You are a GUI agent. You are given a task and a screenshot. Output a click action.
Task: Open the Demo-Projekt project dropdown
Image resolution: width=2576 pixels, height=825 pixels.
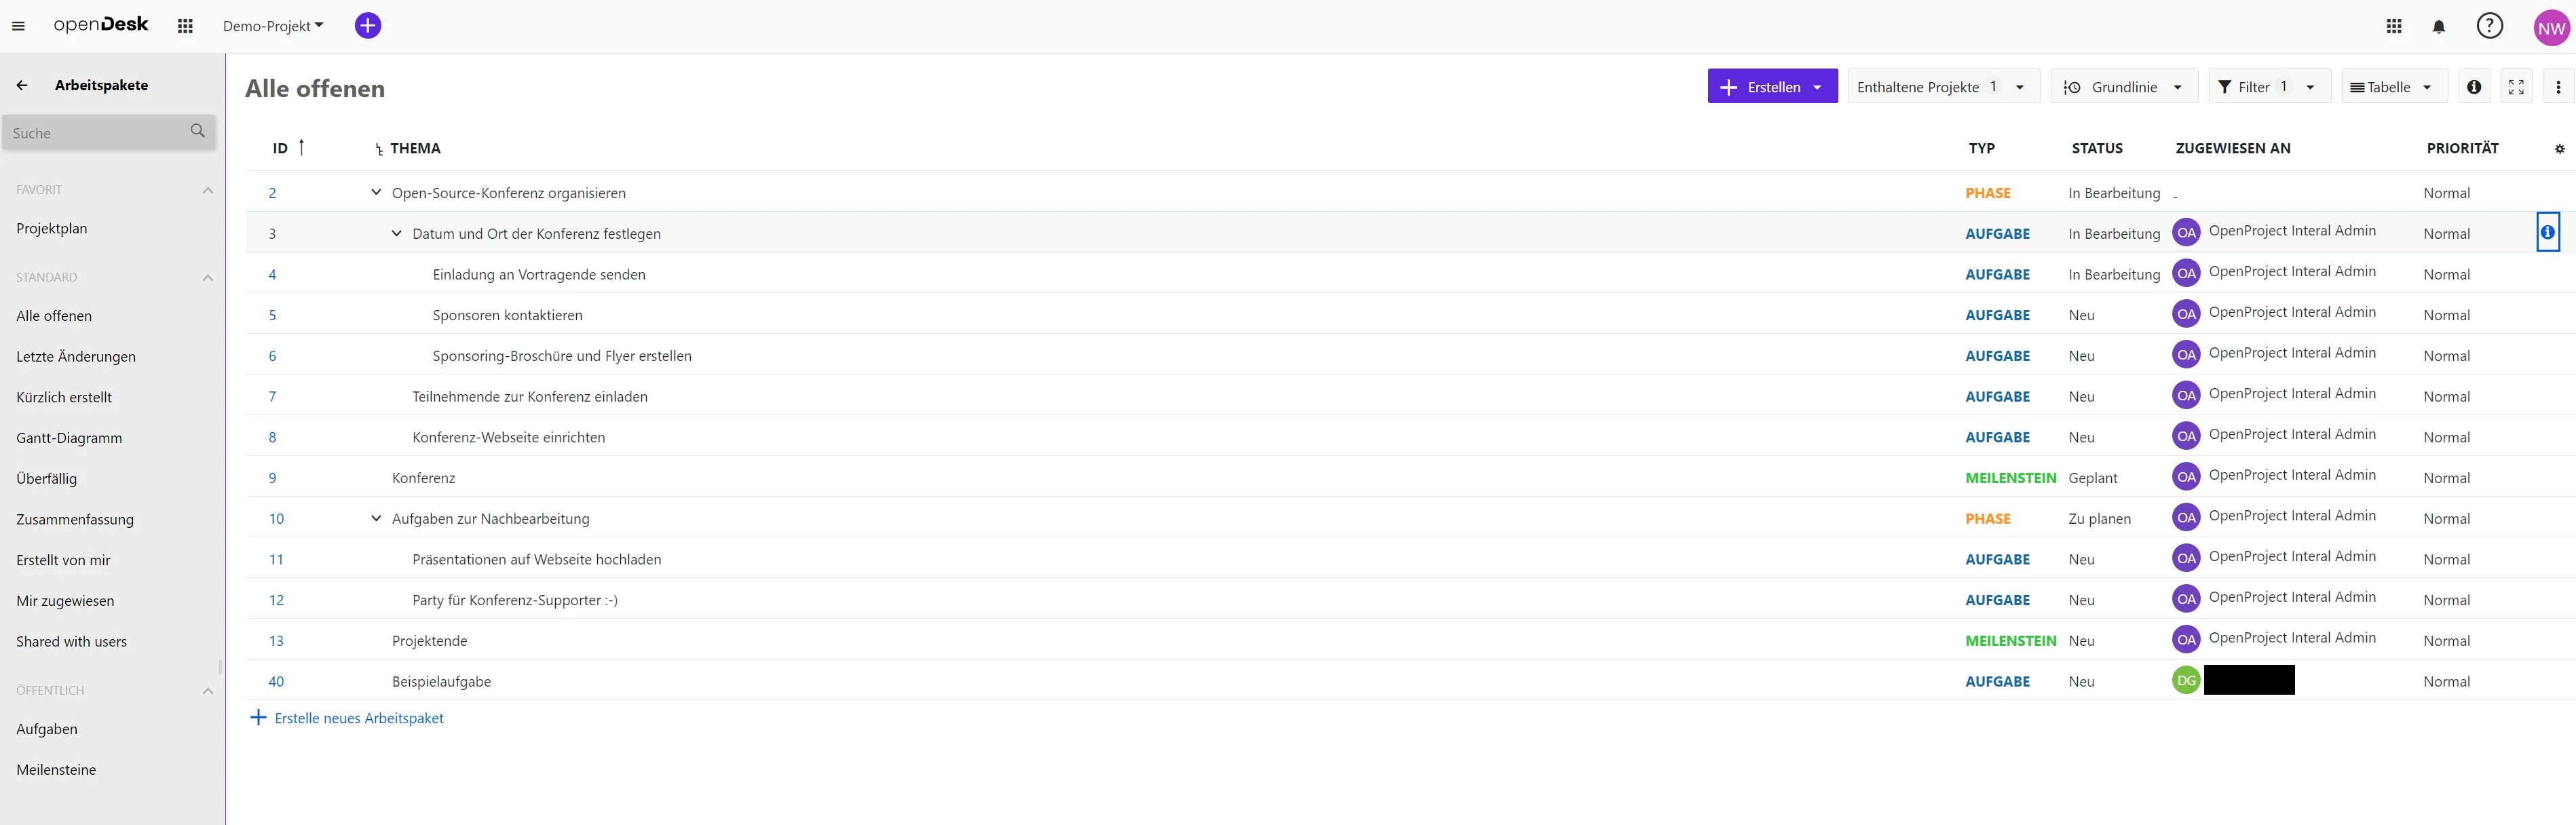[x=273, y=26]
